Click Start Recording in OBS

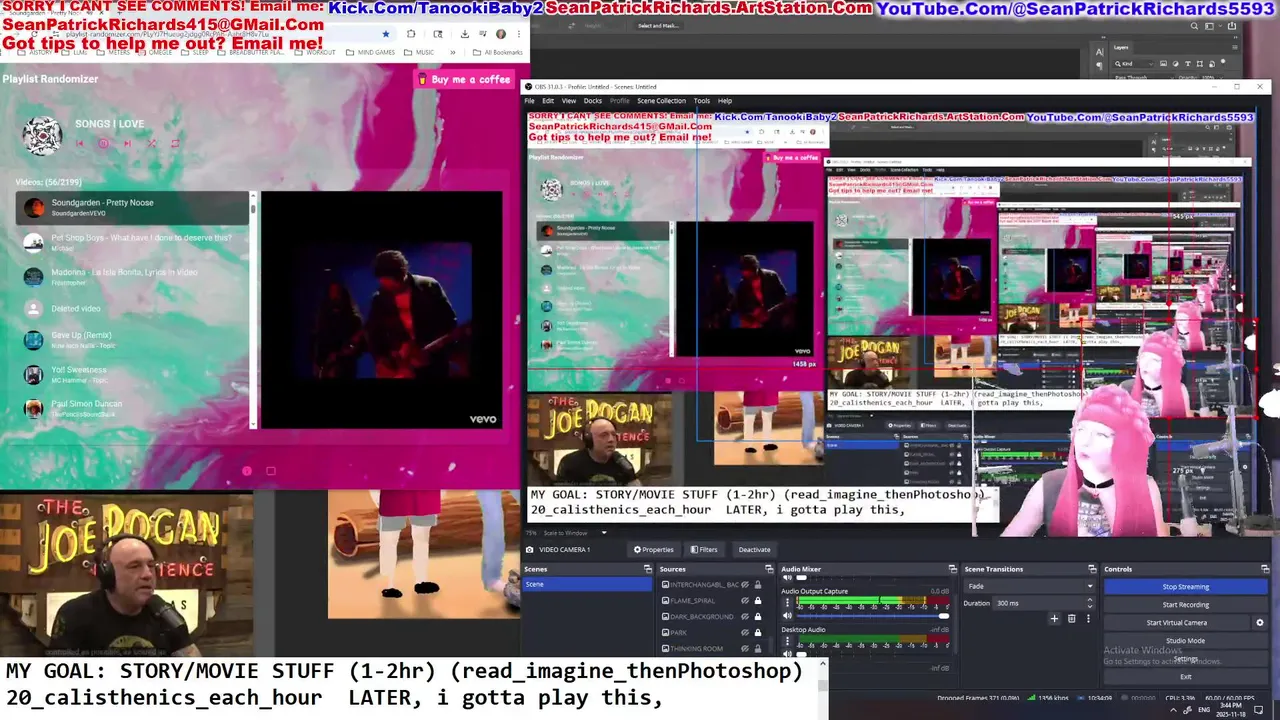1185,605
